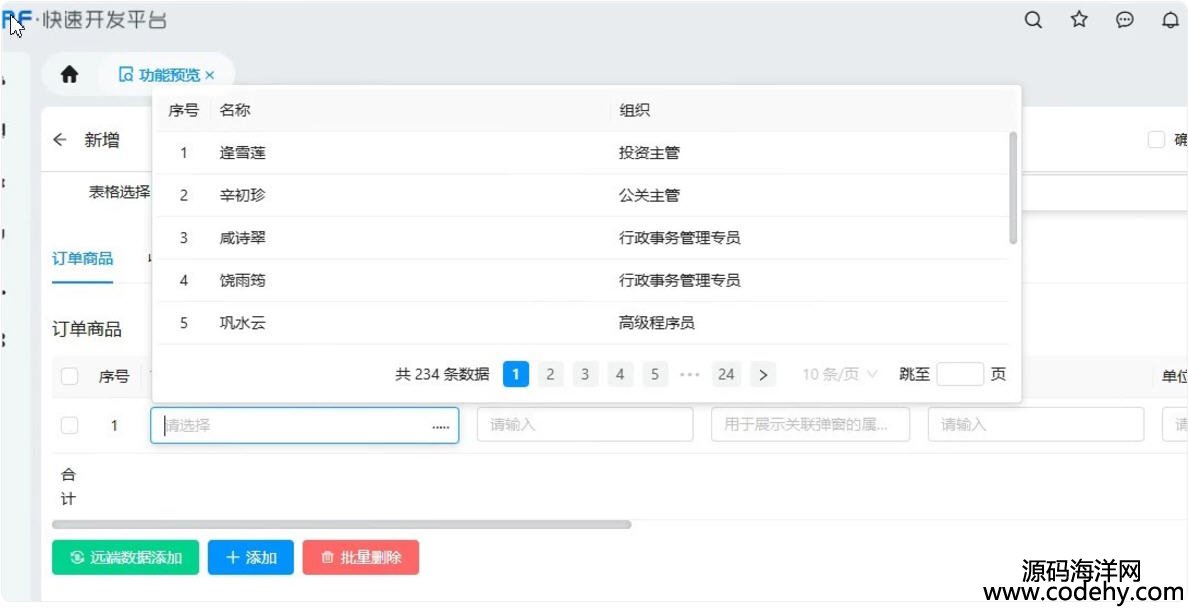Select the 功能预览 tab
The width and height of the screenshot is (1188, 612).
click(x=160, y=75)
